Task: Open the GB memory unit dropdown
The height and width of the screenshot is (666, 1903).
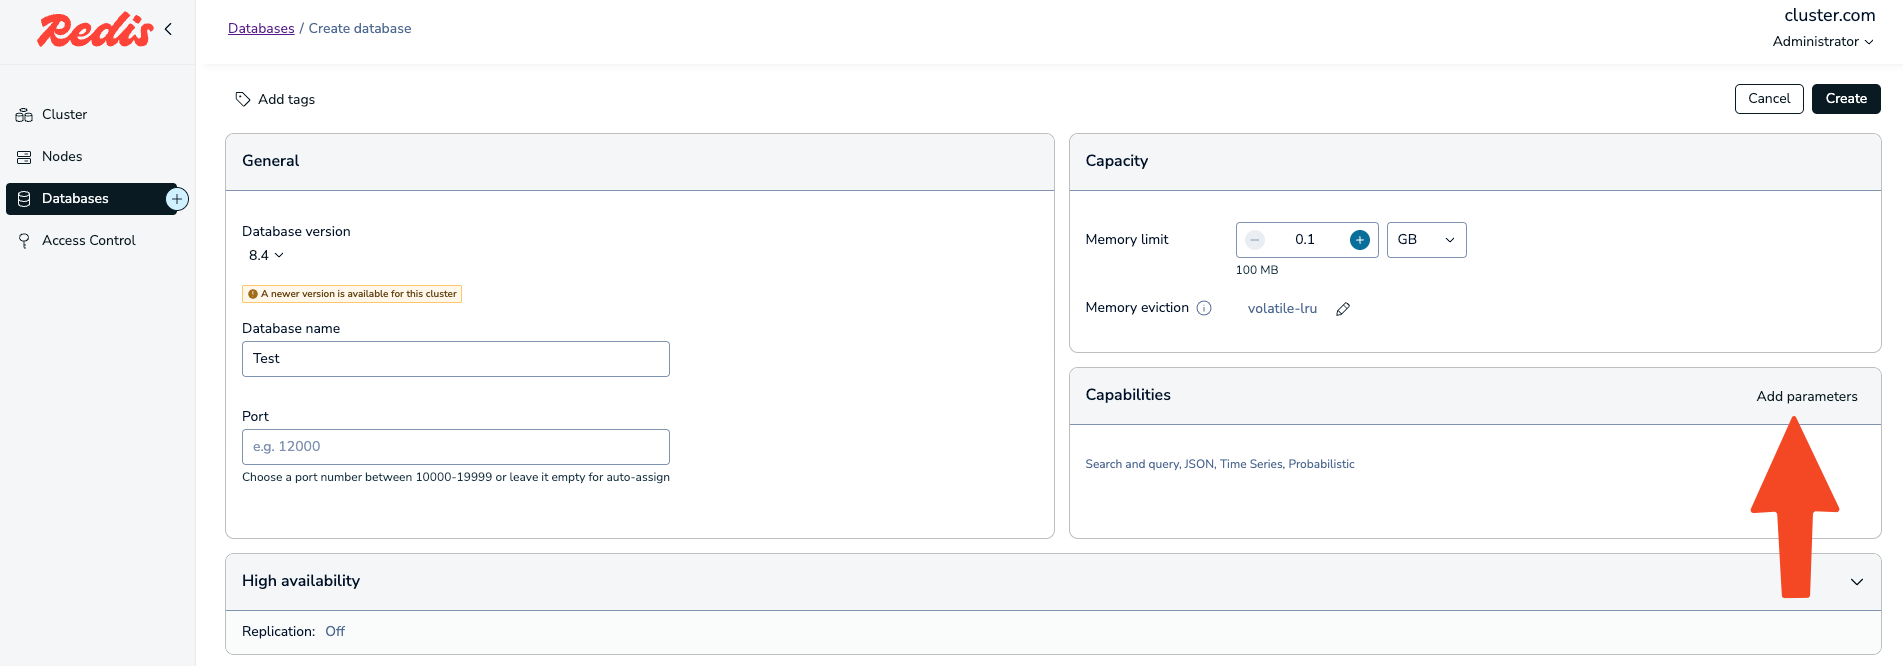Action: coord(1426,240)
